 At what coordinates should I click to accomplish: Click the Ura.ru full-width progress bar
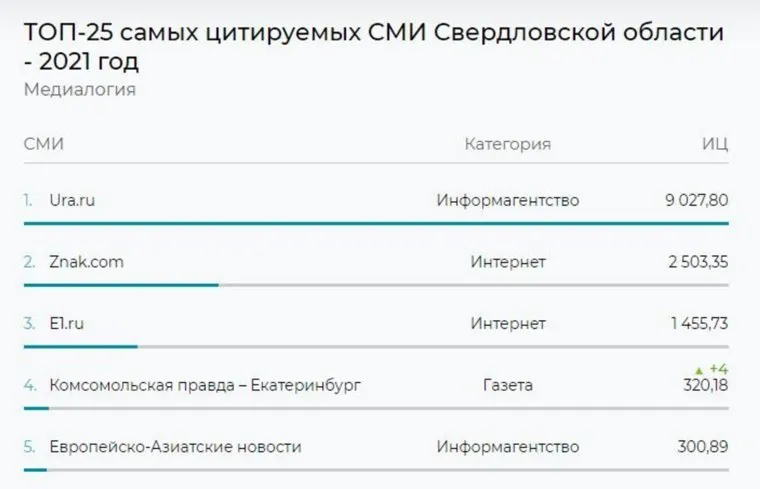pos(376,223)
